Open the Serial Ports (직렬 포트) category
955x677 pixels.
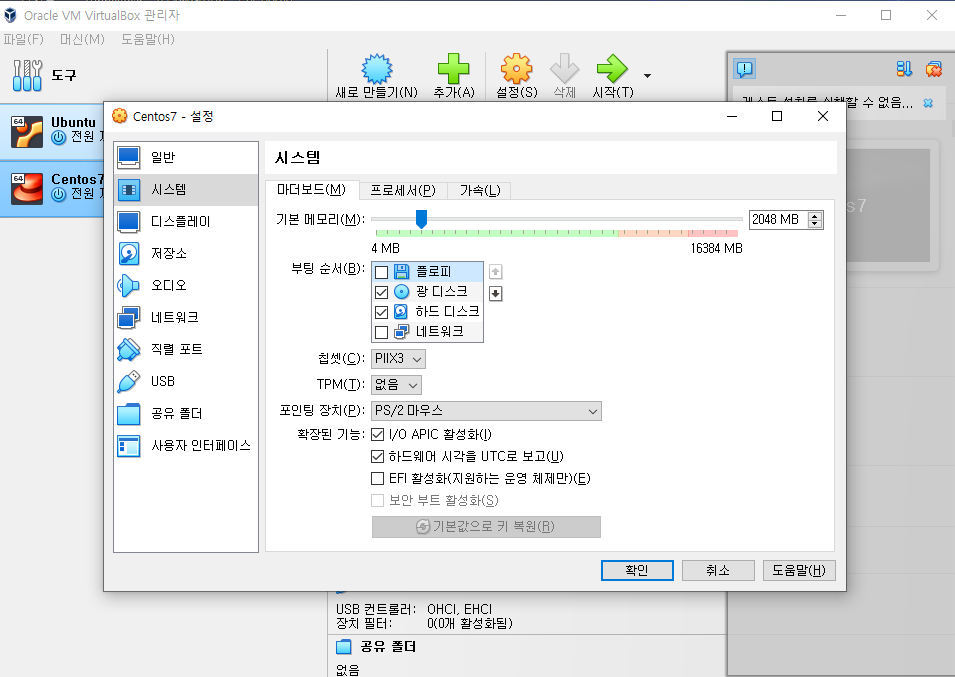point(186,349)
